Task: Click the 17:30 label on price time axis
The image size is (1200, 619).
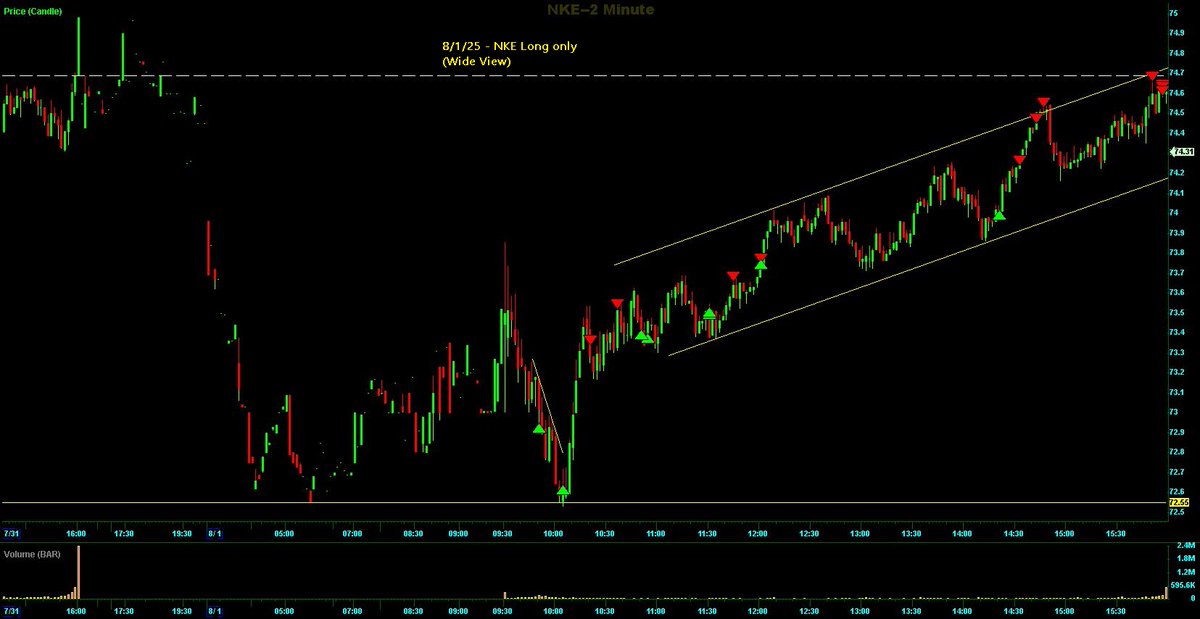Action: tap(123, 534)
